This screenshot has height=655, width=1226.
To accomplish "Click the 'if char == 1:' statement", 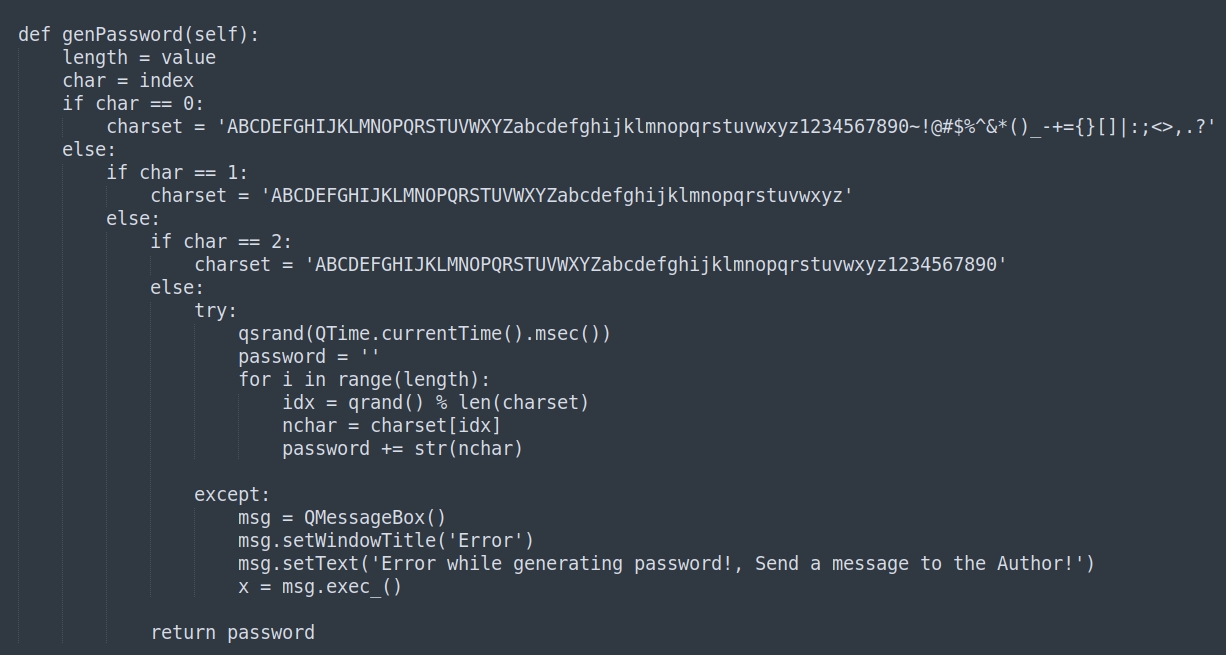I will pos(177,173).
